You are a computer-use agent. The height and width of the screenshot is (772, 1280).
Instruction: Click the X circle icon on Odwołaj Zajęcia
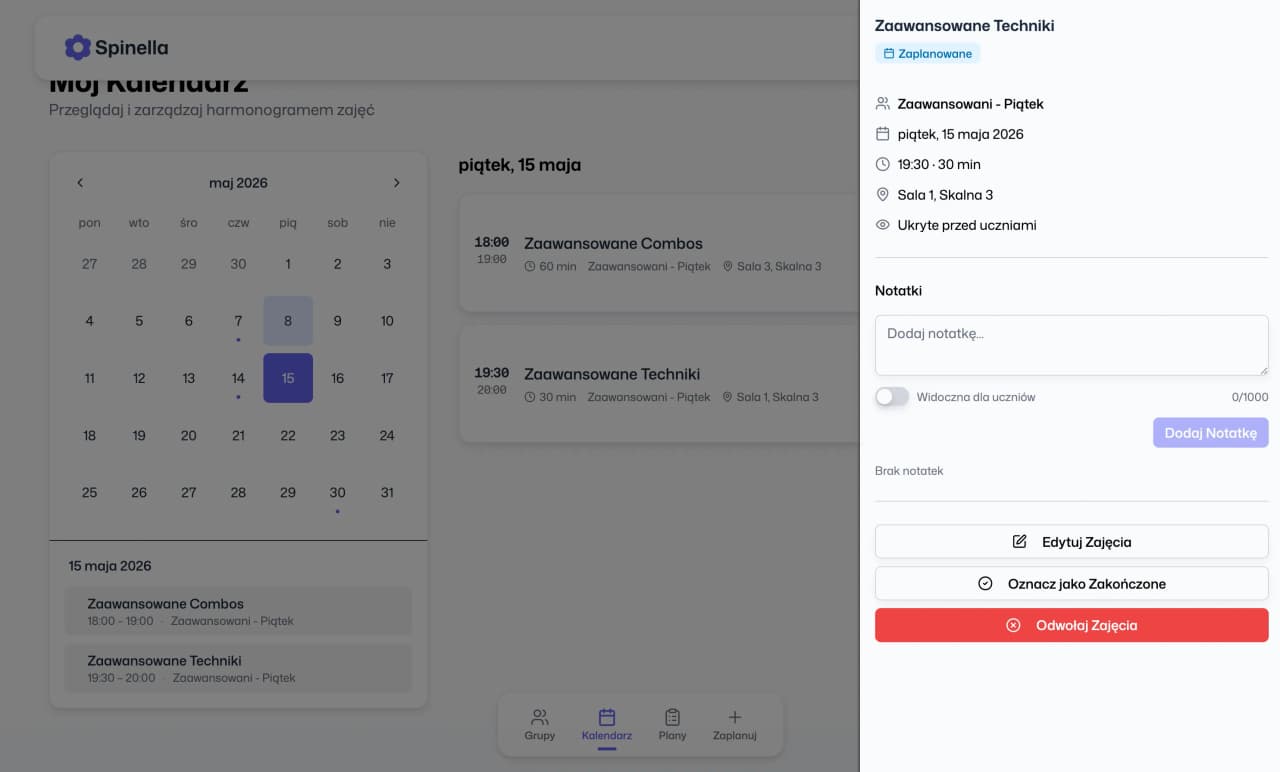click(x=1013, y=625)
